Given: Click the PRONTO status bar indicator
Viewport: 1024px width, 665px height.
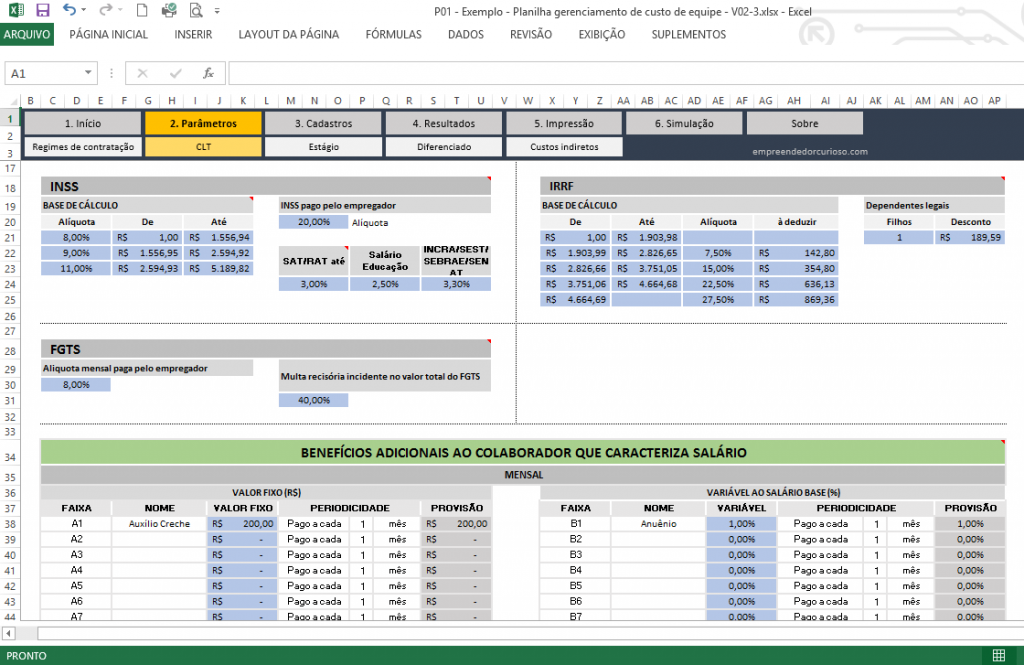Looking at the screenshot, I should tap(27, 656).
